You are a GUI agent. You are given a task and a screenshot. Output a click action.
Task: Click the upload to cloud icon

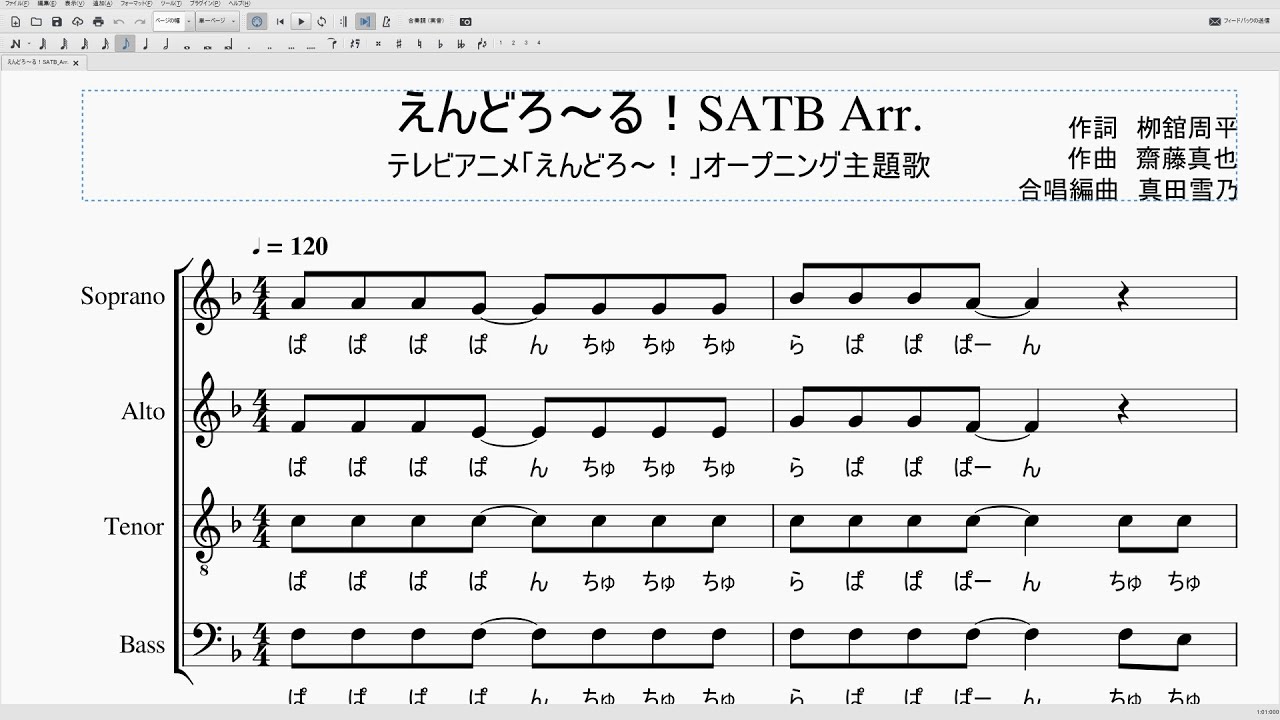77,21
